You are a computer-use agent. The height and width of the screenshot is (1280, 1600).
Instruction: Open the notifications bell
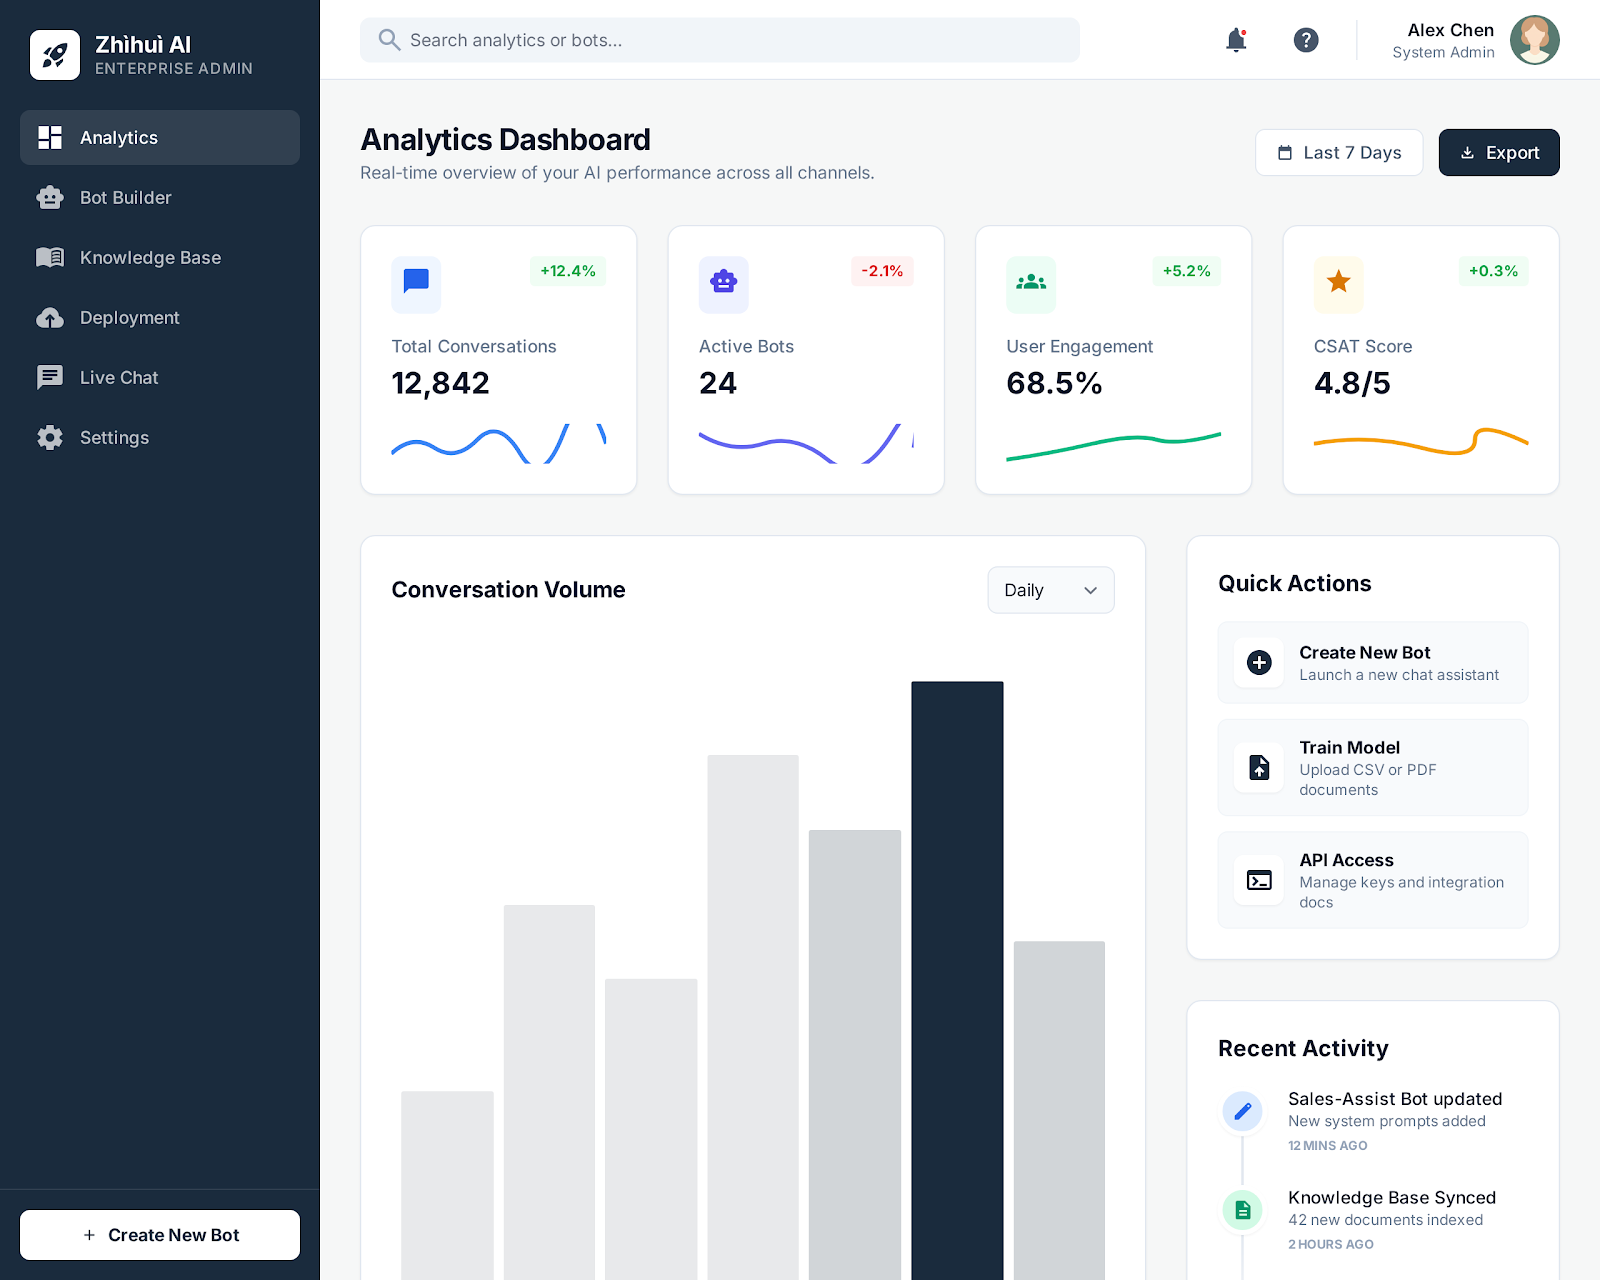click(x=1236, y=40)
